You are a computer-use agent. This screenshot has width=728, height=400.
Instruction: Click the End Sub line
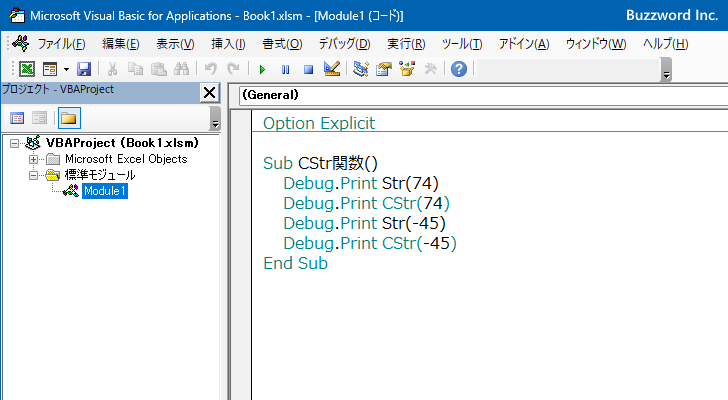295,263
